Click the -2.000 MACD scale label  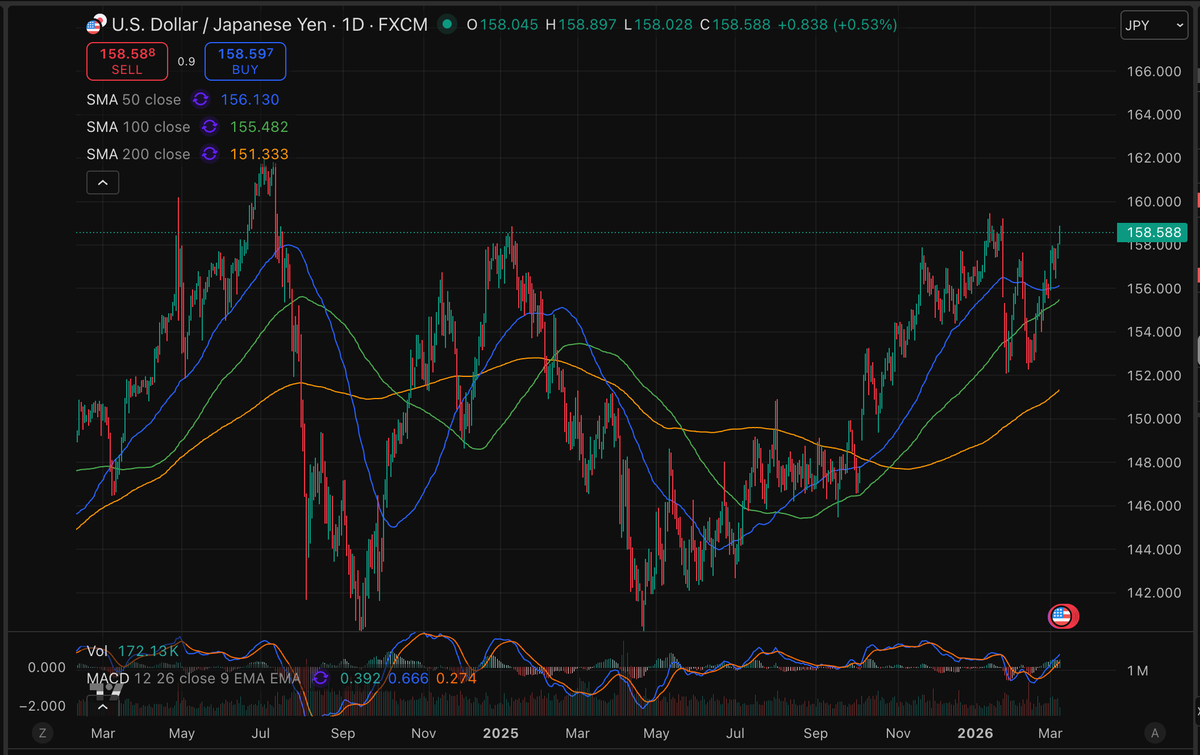(43, 706)
